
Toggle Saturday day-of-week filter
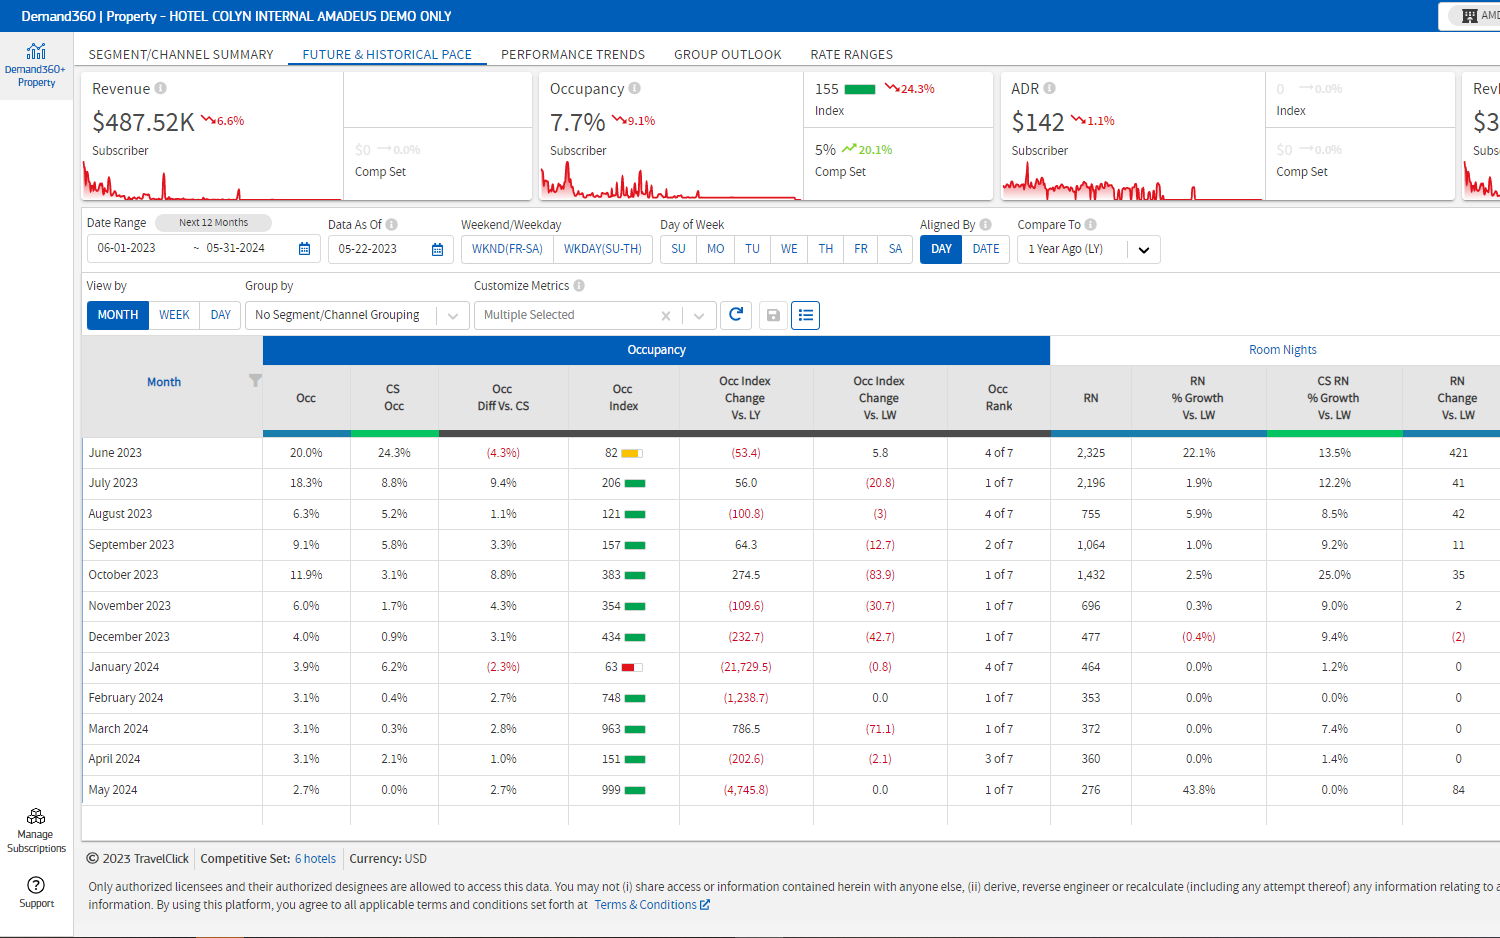[x=895, y=249]
